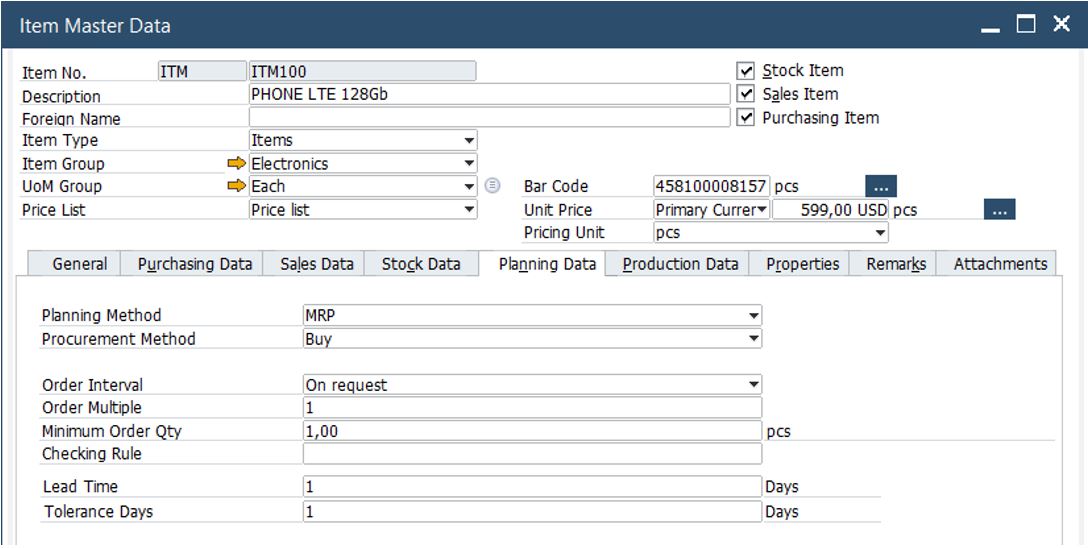Uncheck the Sales Item checkbox
The height and width of the screenshot is (548, 1088).
pyautogui.click(x=745, y=94)
